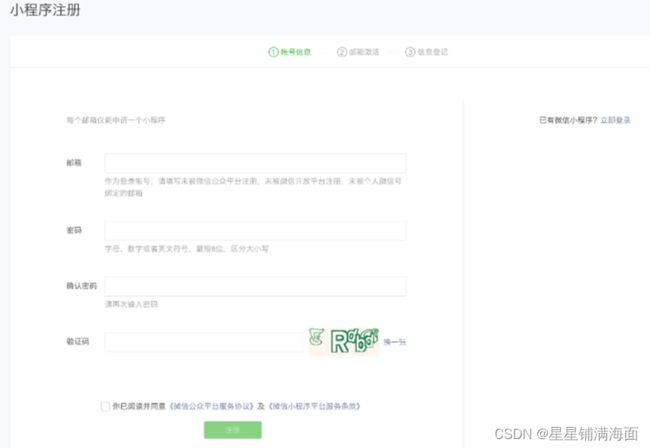Click 换一张 to refresh the captcha
The image size is (650, 448).
point(395,342)
